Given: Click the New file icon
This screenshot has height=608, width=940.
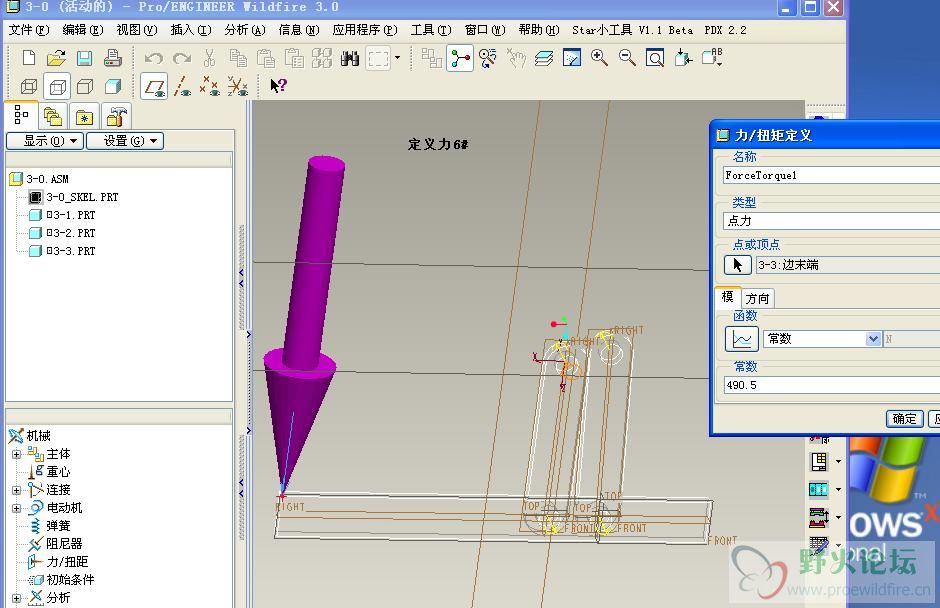Looking at the screenshot, I should click(x=28, y=58).
